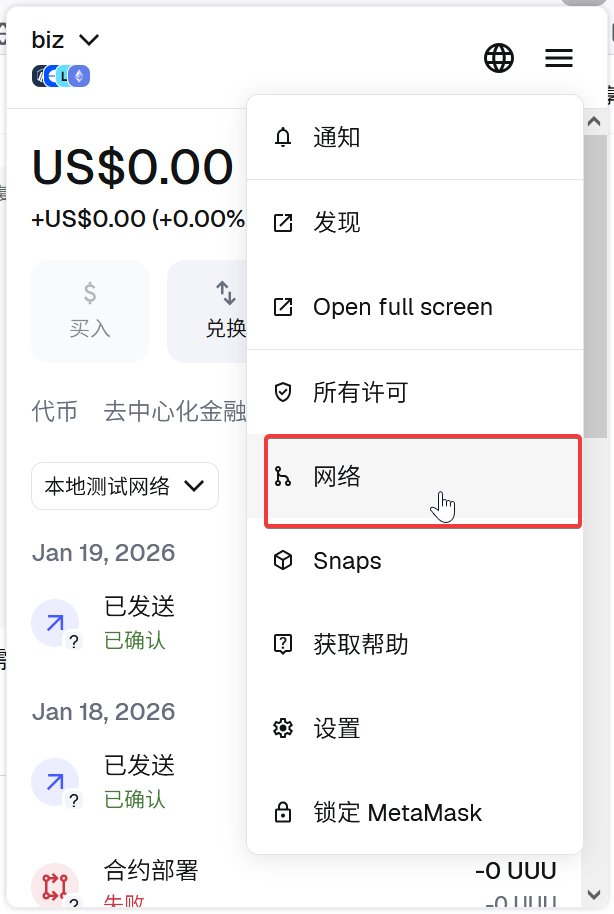Viewport: 614px width, 914px height.
Task: Click the Snaps box icon
Action: point(283,561)
